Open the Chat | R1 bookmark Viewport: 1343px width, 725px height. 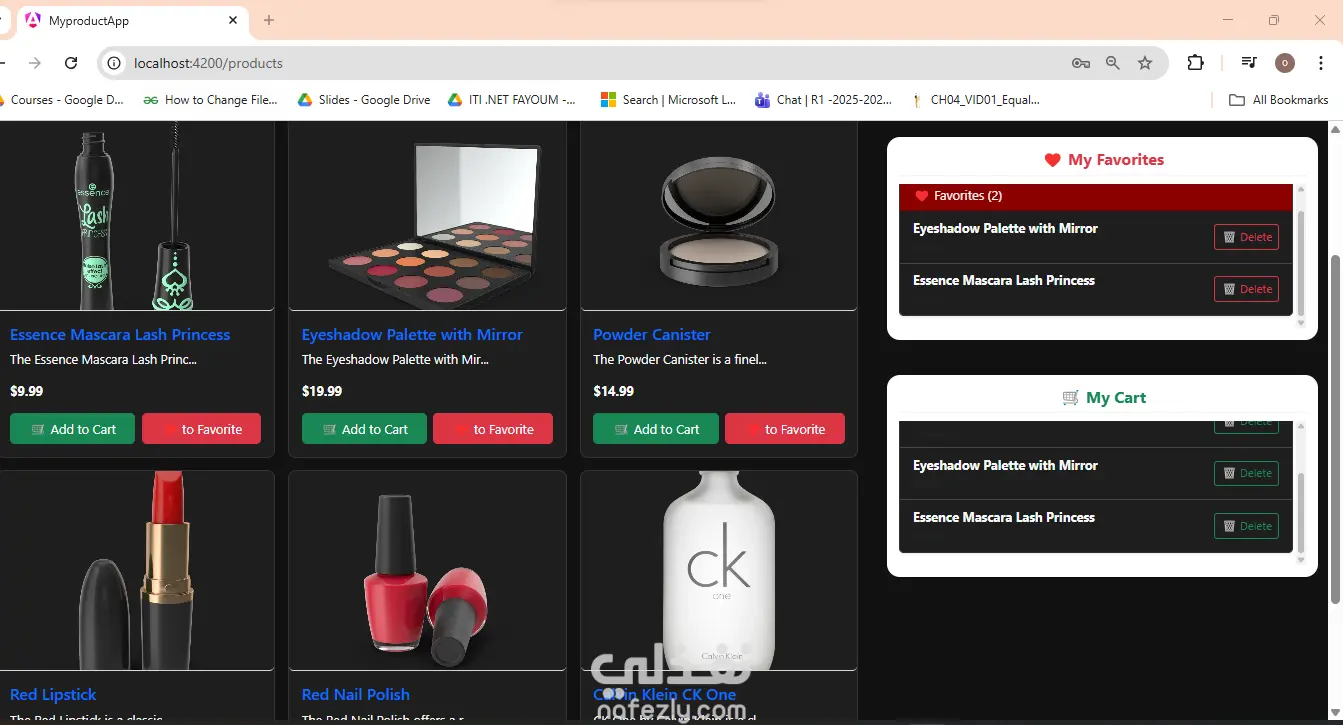coord(824,100)
